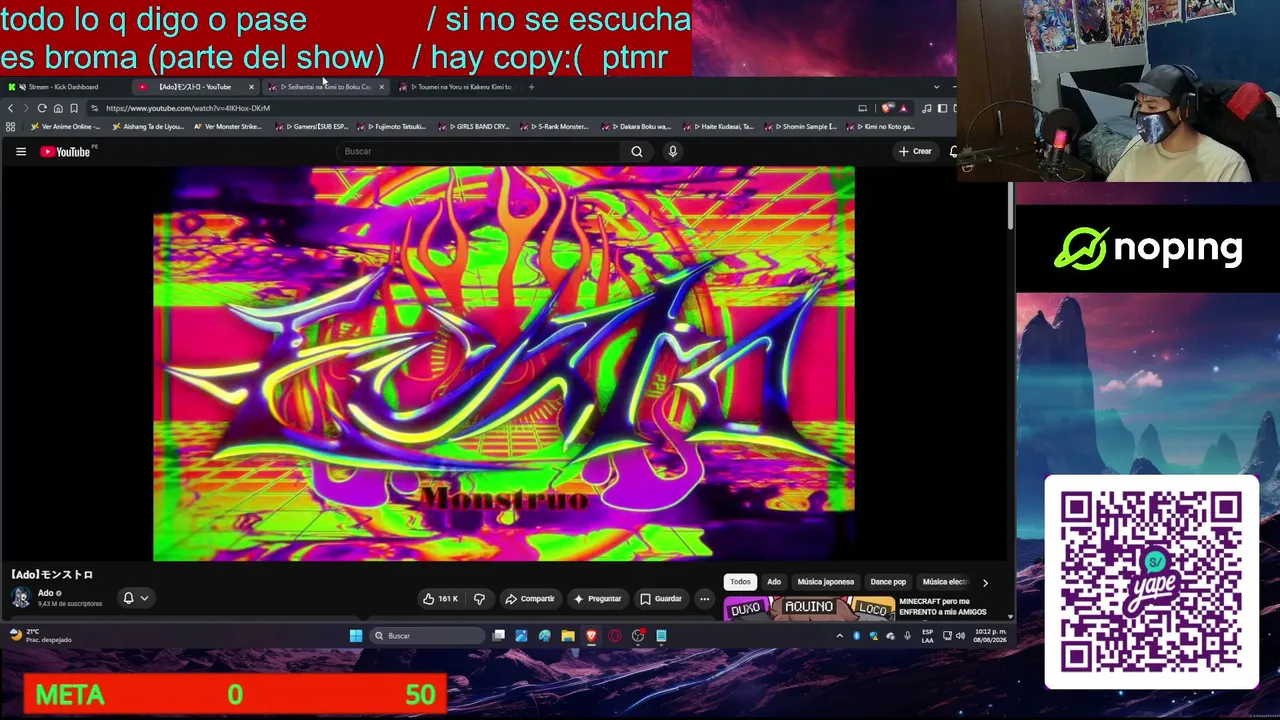The image size is (1280, 720).
Task: Open Ver Monster Strike bookmark
Action: pyautogui.click(x=227, y=127)
